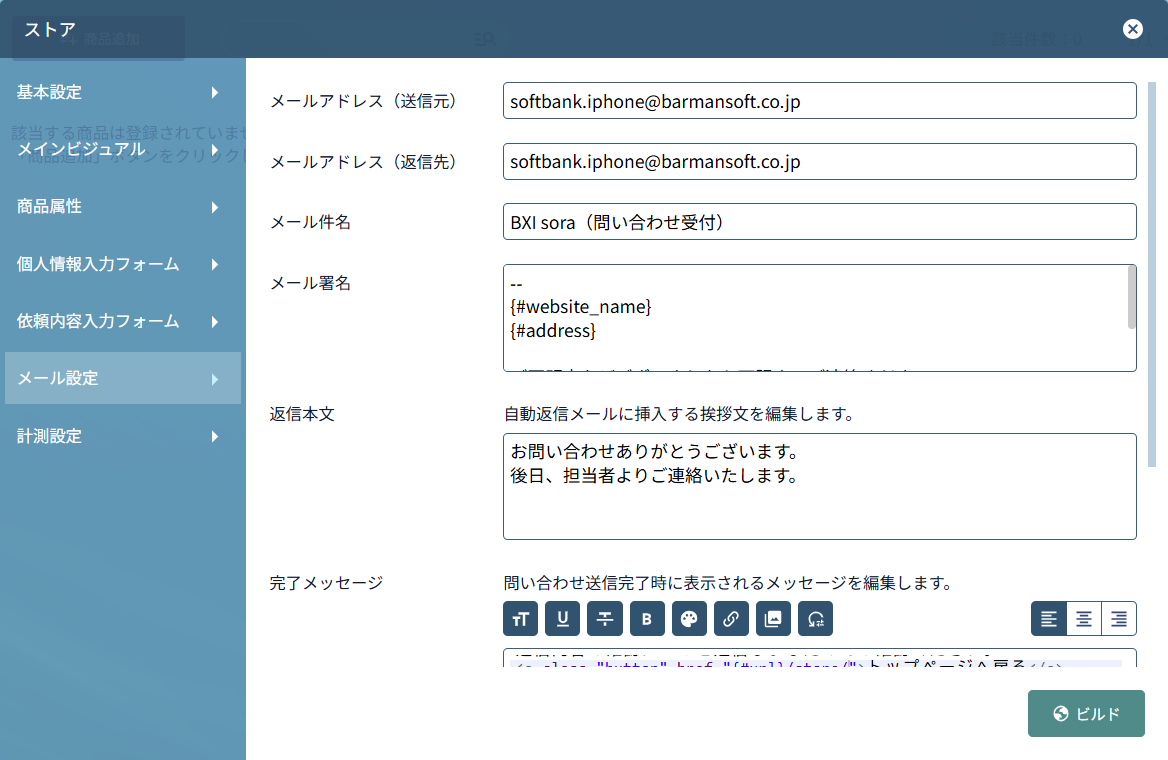1168x760 pixels.
Task: Insert an image with the picture icon
Action: click(773, 618)
